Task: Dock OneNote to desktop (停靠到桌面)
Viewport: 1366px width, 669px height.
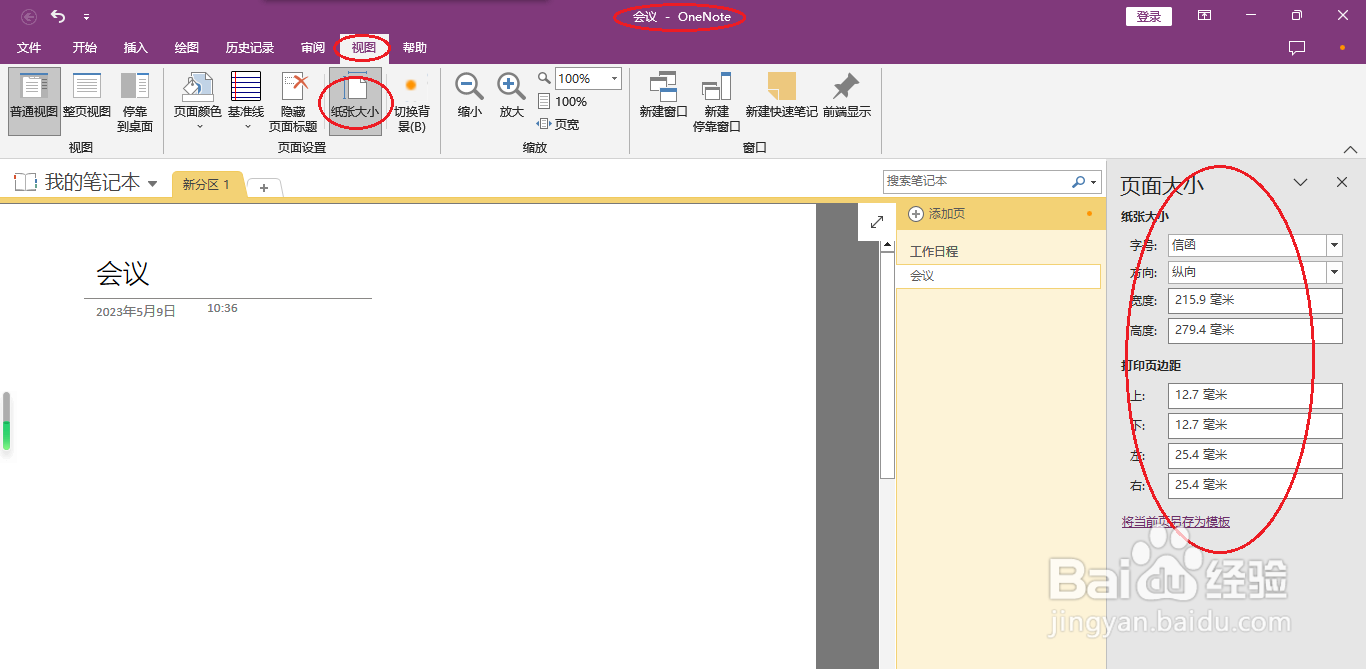Action: click(x=135, y=101)
